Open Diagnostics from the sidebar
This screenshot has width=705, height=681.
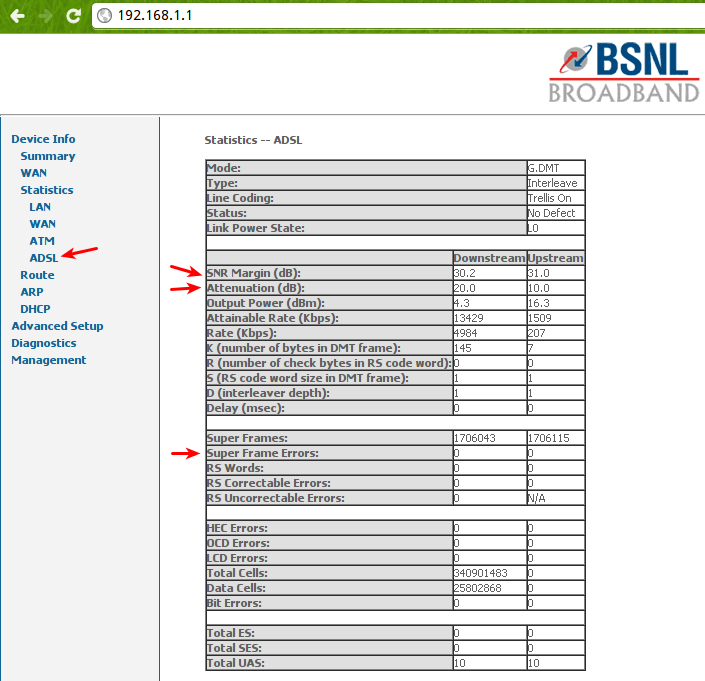pos(43,343)
